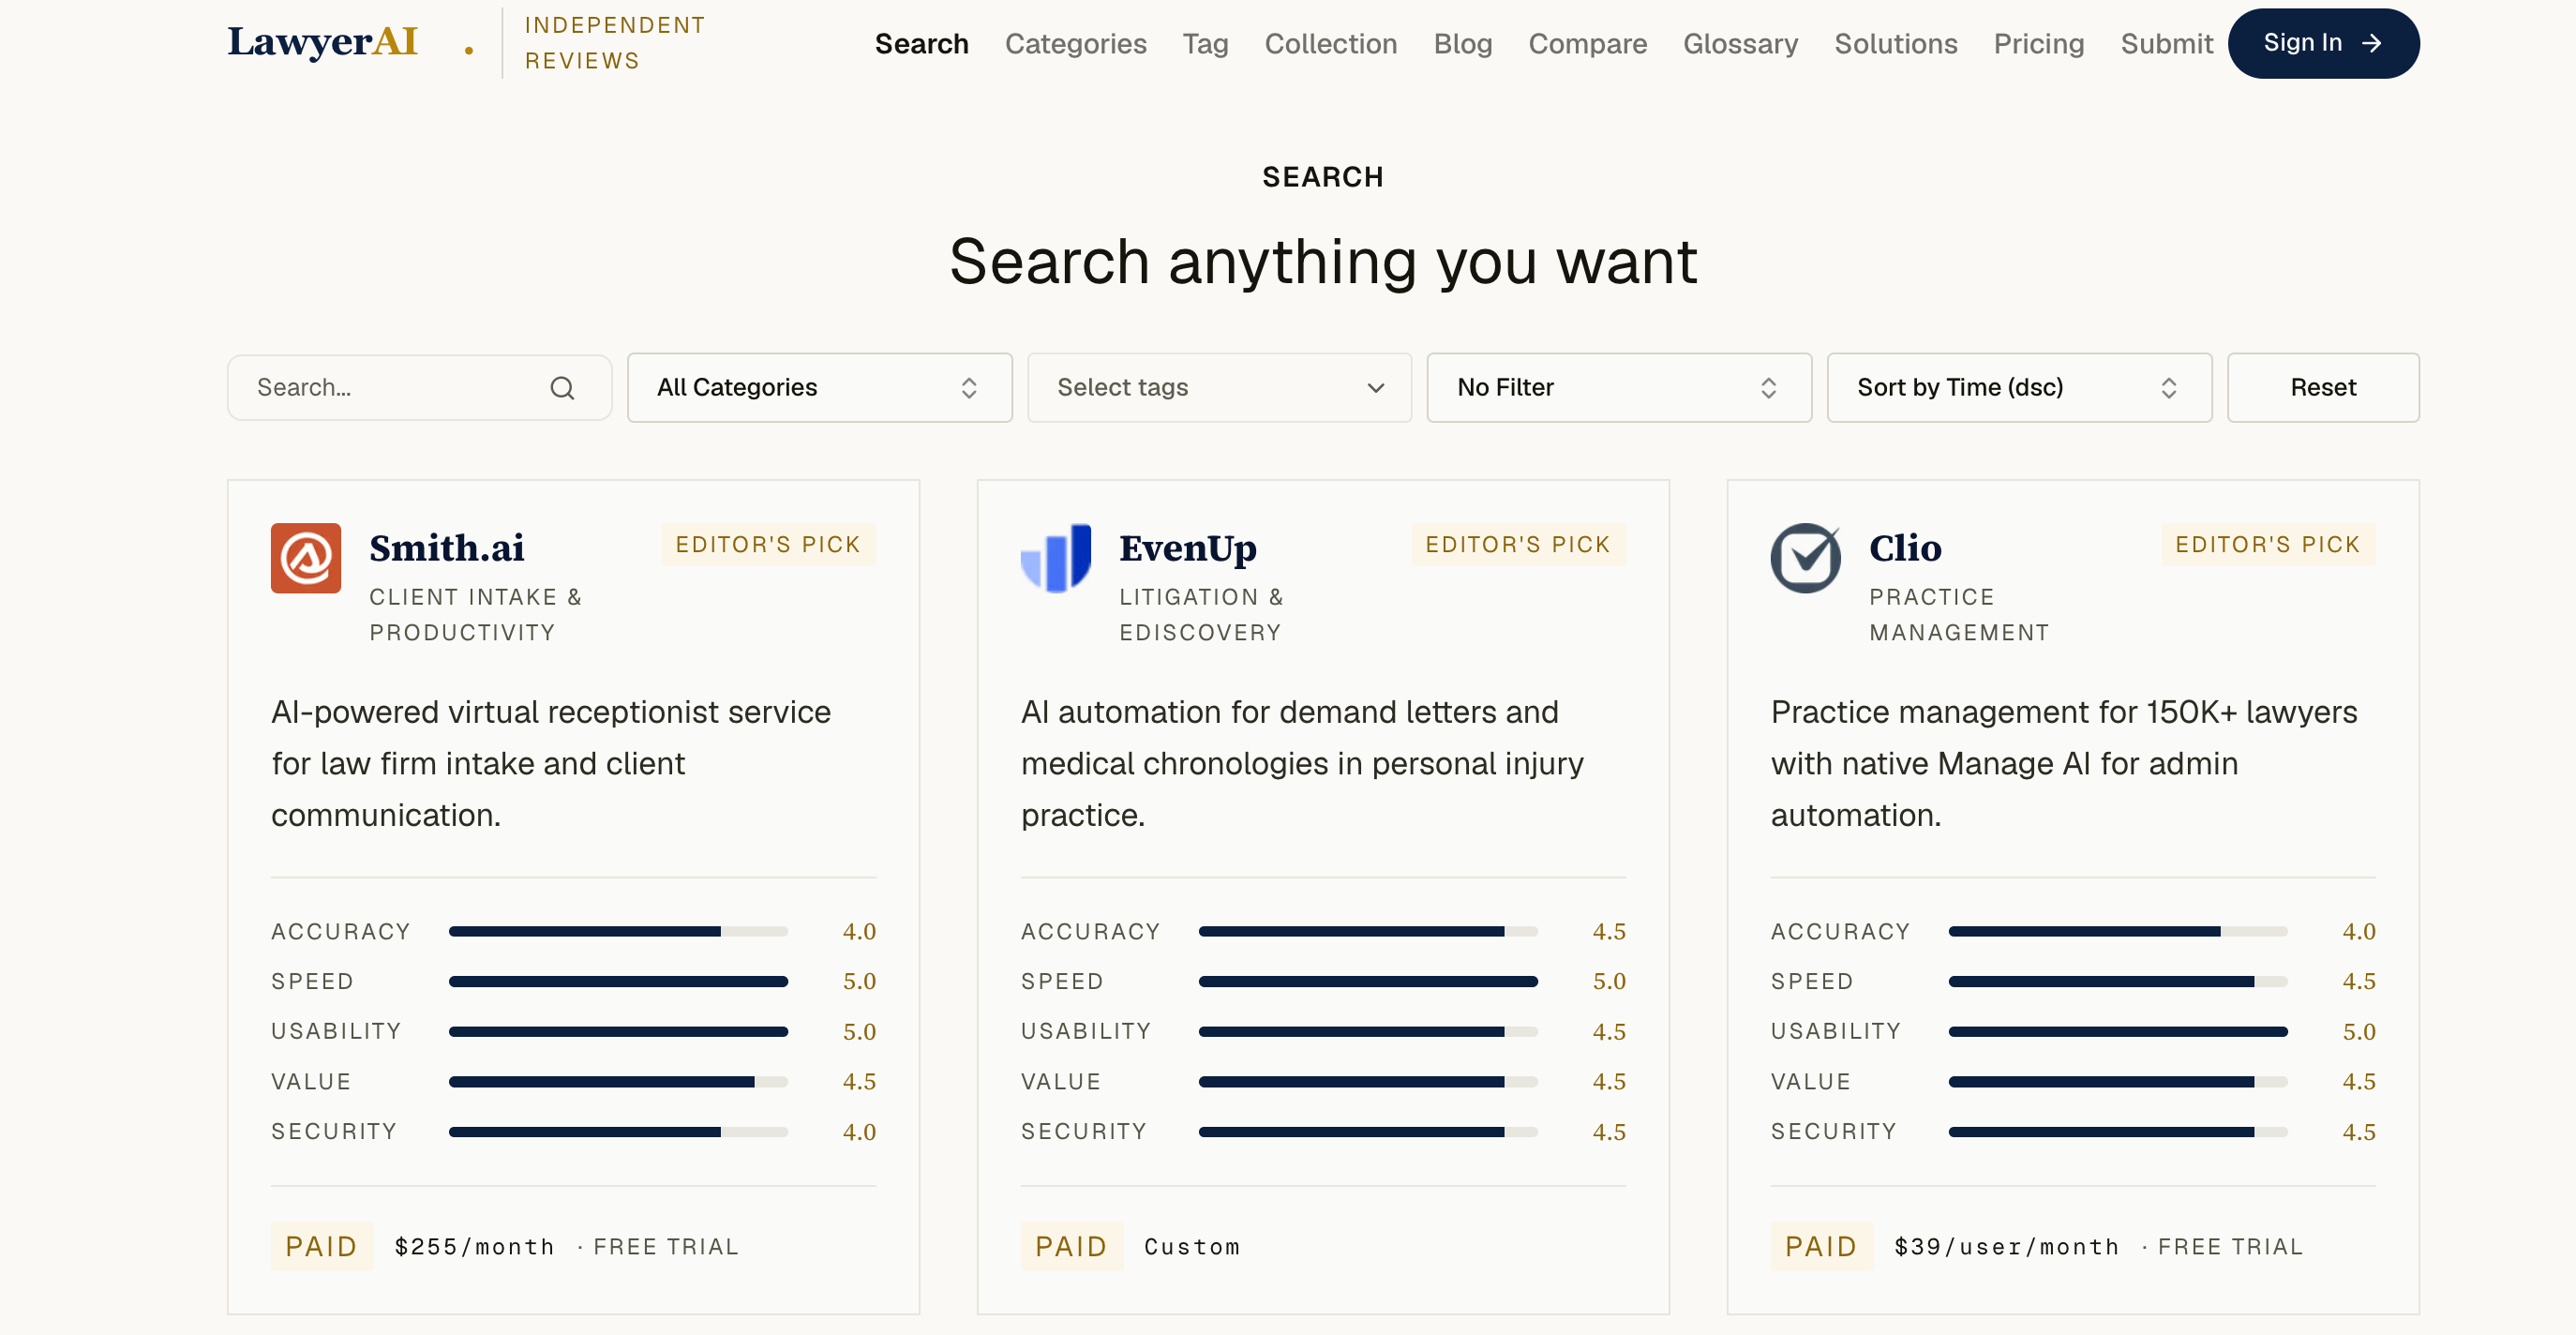Image resolution: width=2576 pixels, height=1335 pixels.
Task: Click 'Client Intake & Productivity' category text
Action: click(x=476, y=615)
